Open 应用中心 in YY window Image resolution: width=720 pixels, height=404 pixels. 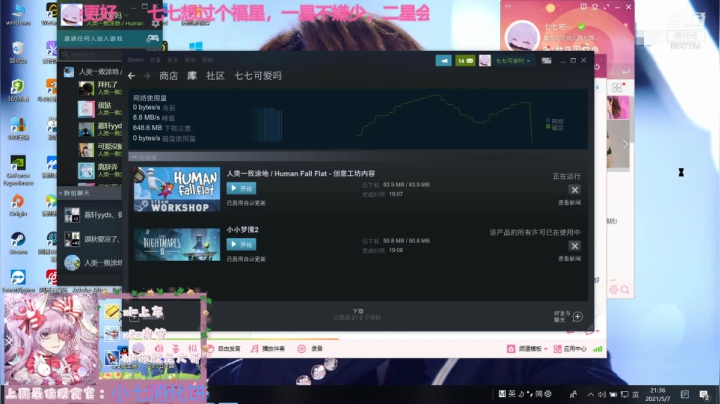tap(570, 349)
